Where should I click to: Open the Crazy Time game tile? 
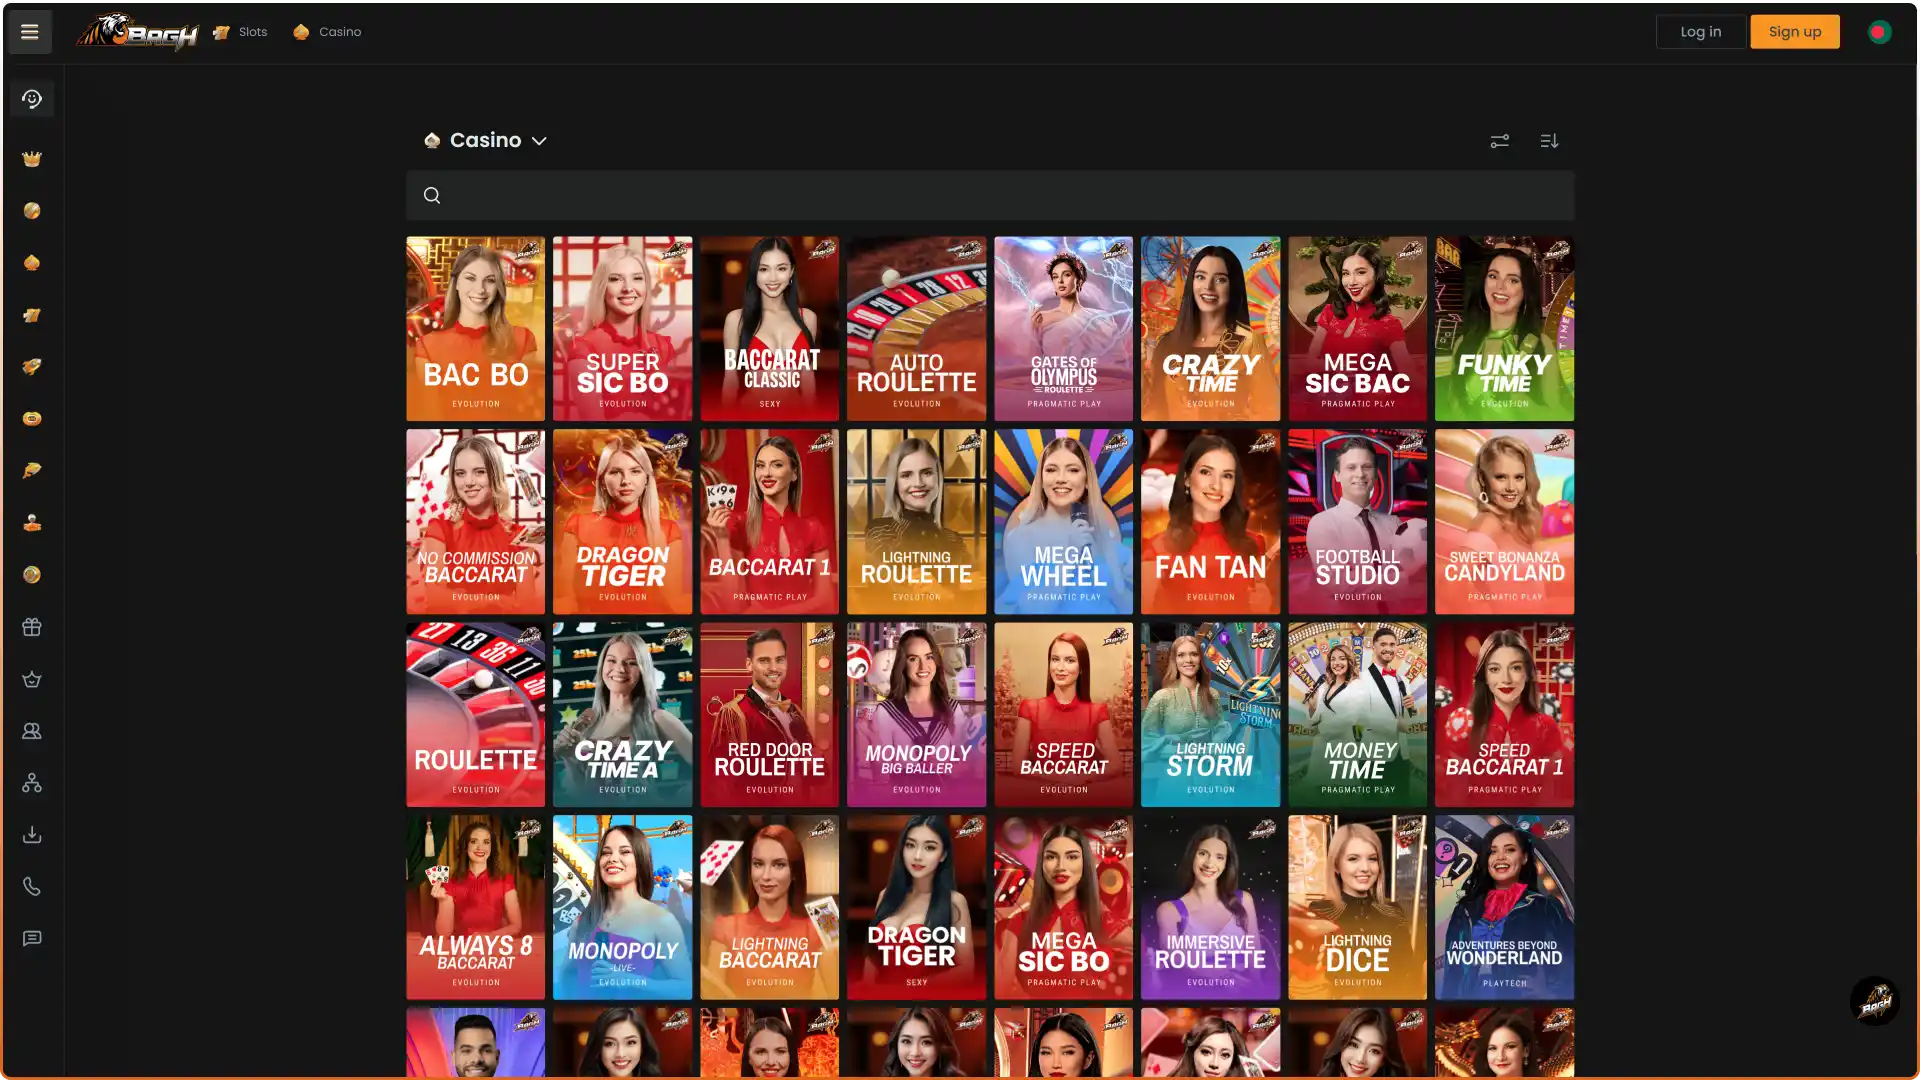pos(1211,329)
